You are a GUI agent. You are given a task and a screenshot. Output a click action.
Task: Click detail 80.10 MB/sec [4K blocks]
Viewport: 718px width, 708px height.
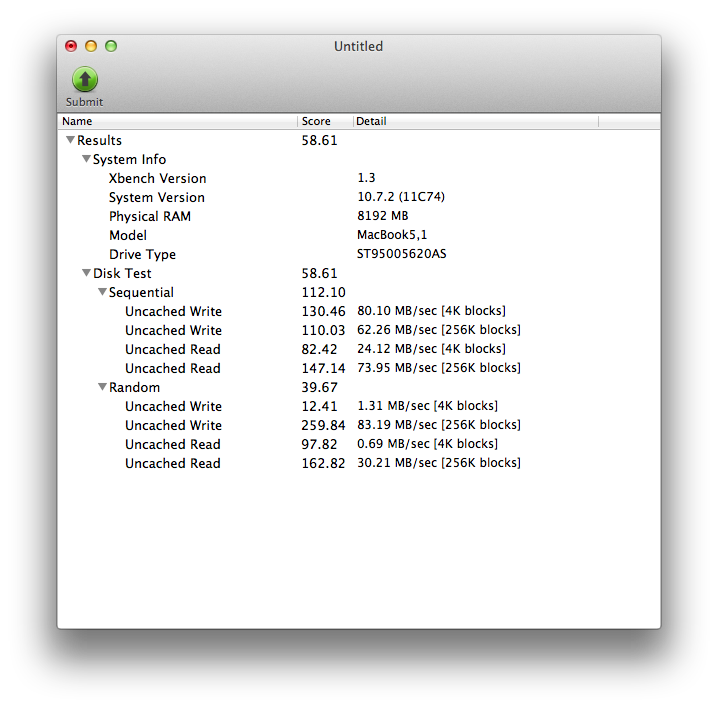[431, 311]
